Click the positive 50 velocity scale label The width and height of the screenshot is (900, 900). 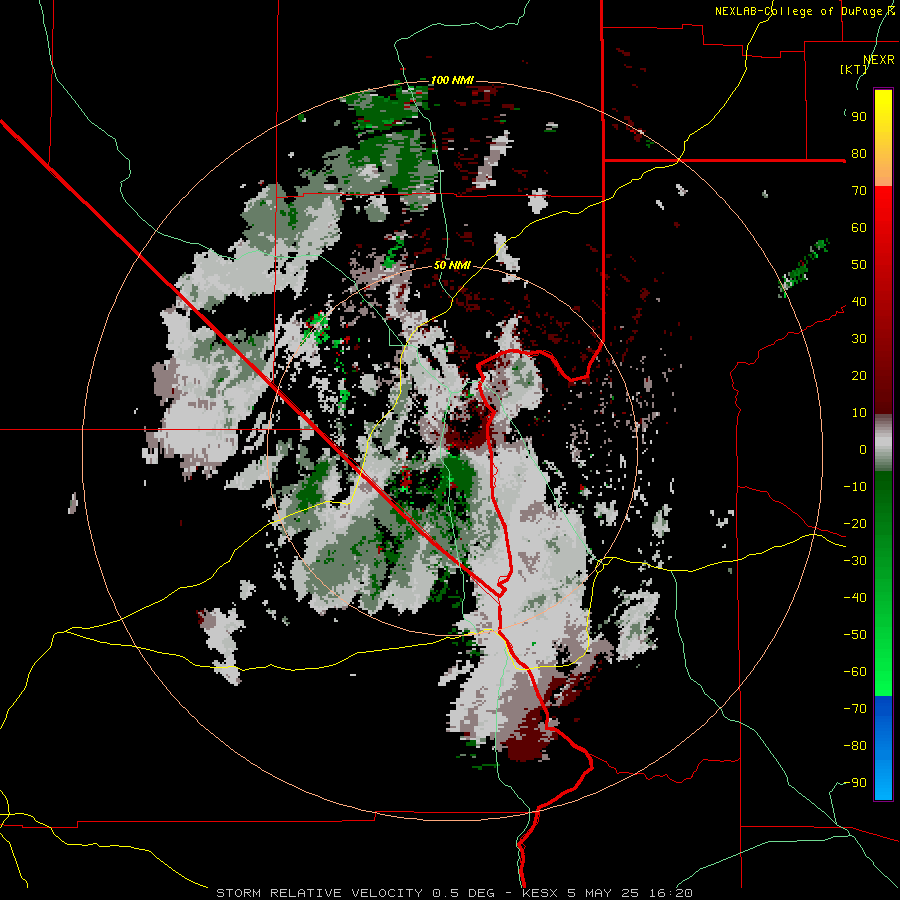pyautogui.click(x=859, y=265)
